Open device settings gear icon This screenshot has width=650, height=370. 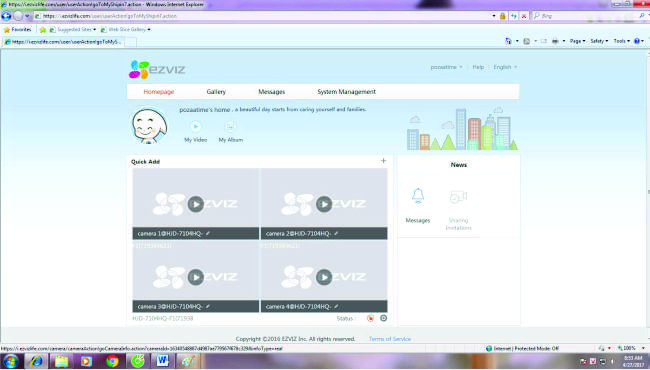click(x=383, y=318)
